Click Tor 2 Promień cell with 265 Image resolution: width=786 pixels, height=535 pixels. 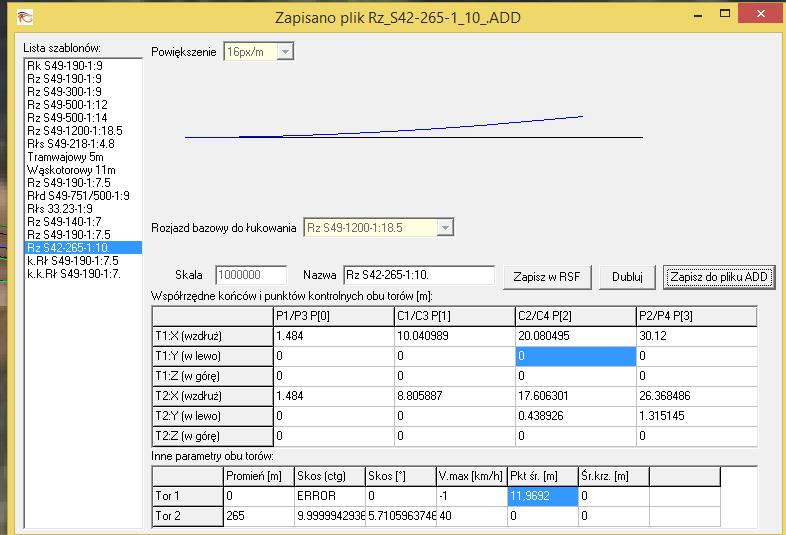(x=259, y=516)
